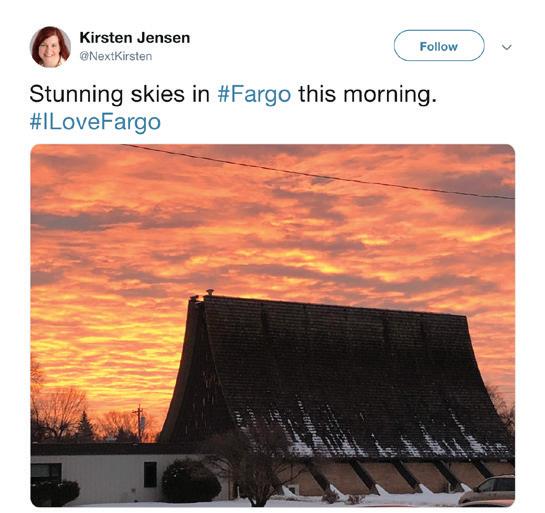Viewport: 545px width, 513px height.
Task: Click the roof vent atop the building
Action: click(210, 292)
